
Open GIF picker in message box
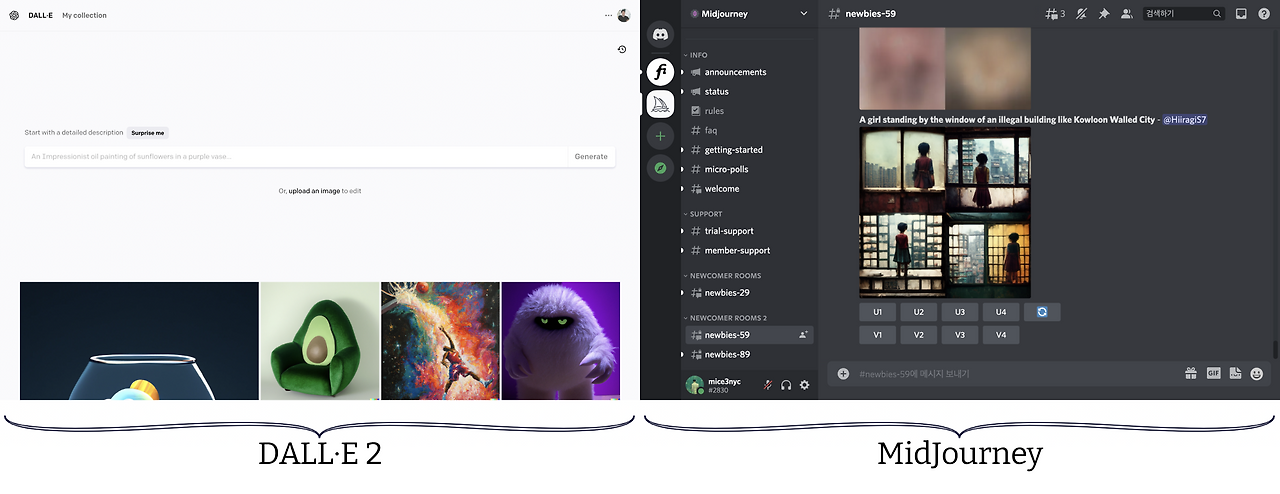(x=1213, y=374)
